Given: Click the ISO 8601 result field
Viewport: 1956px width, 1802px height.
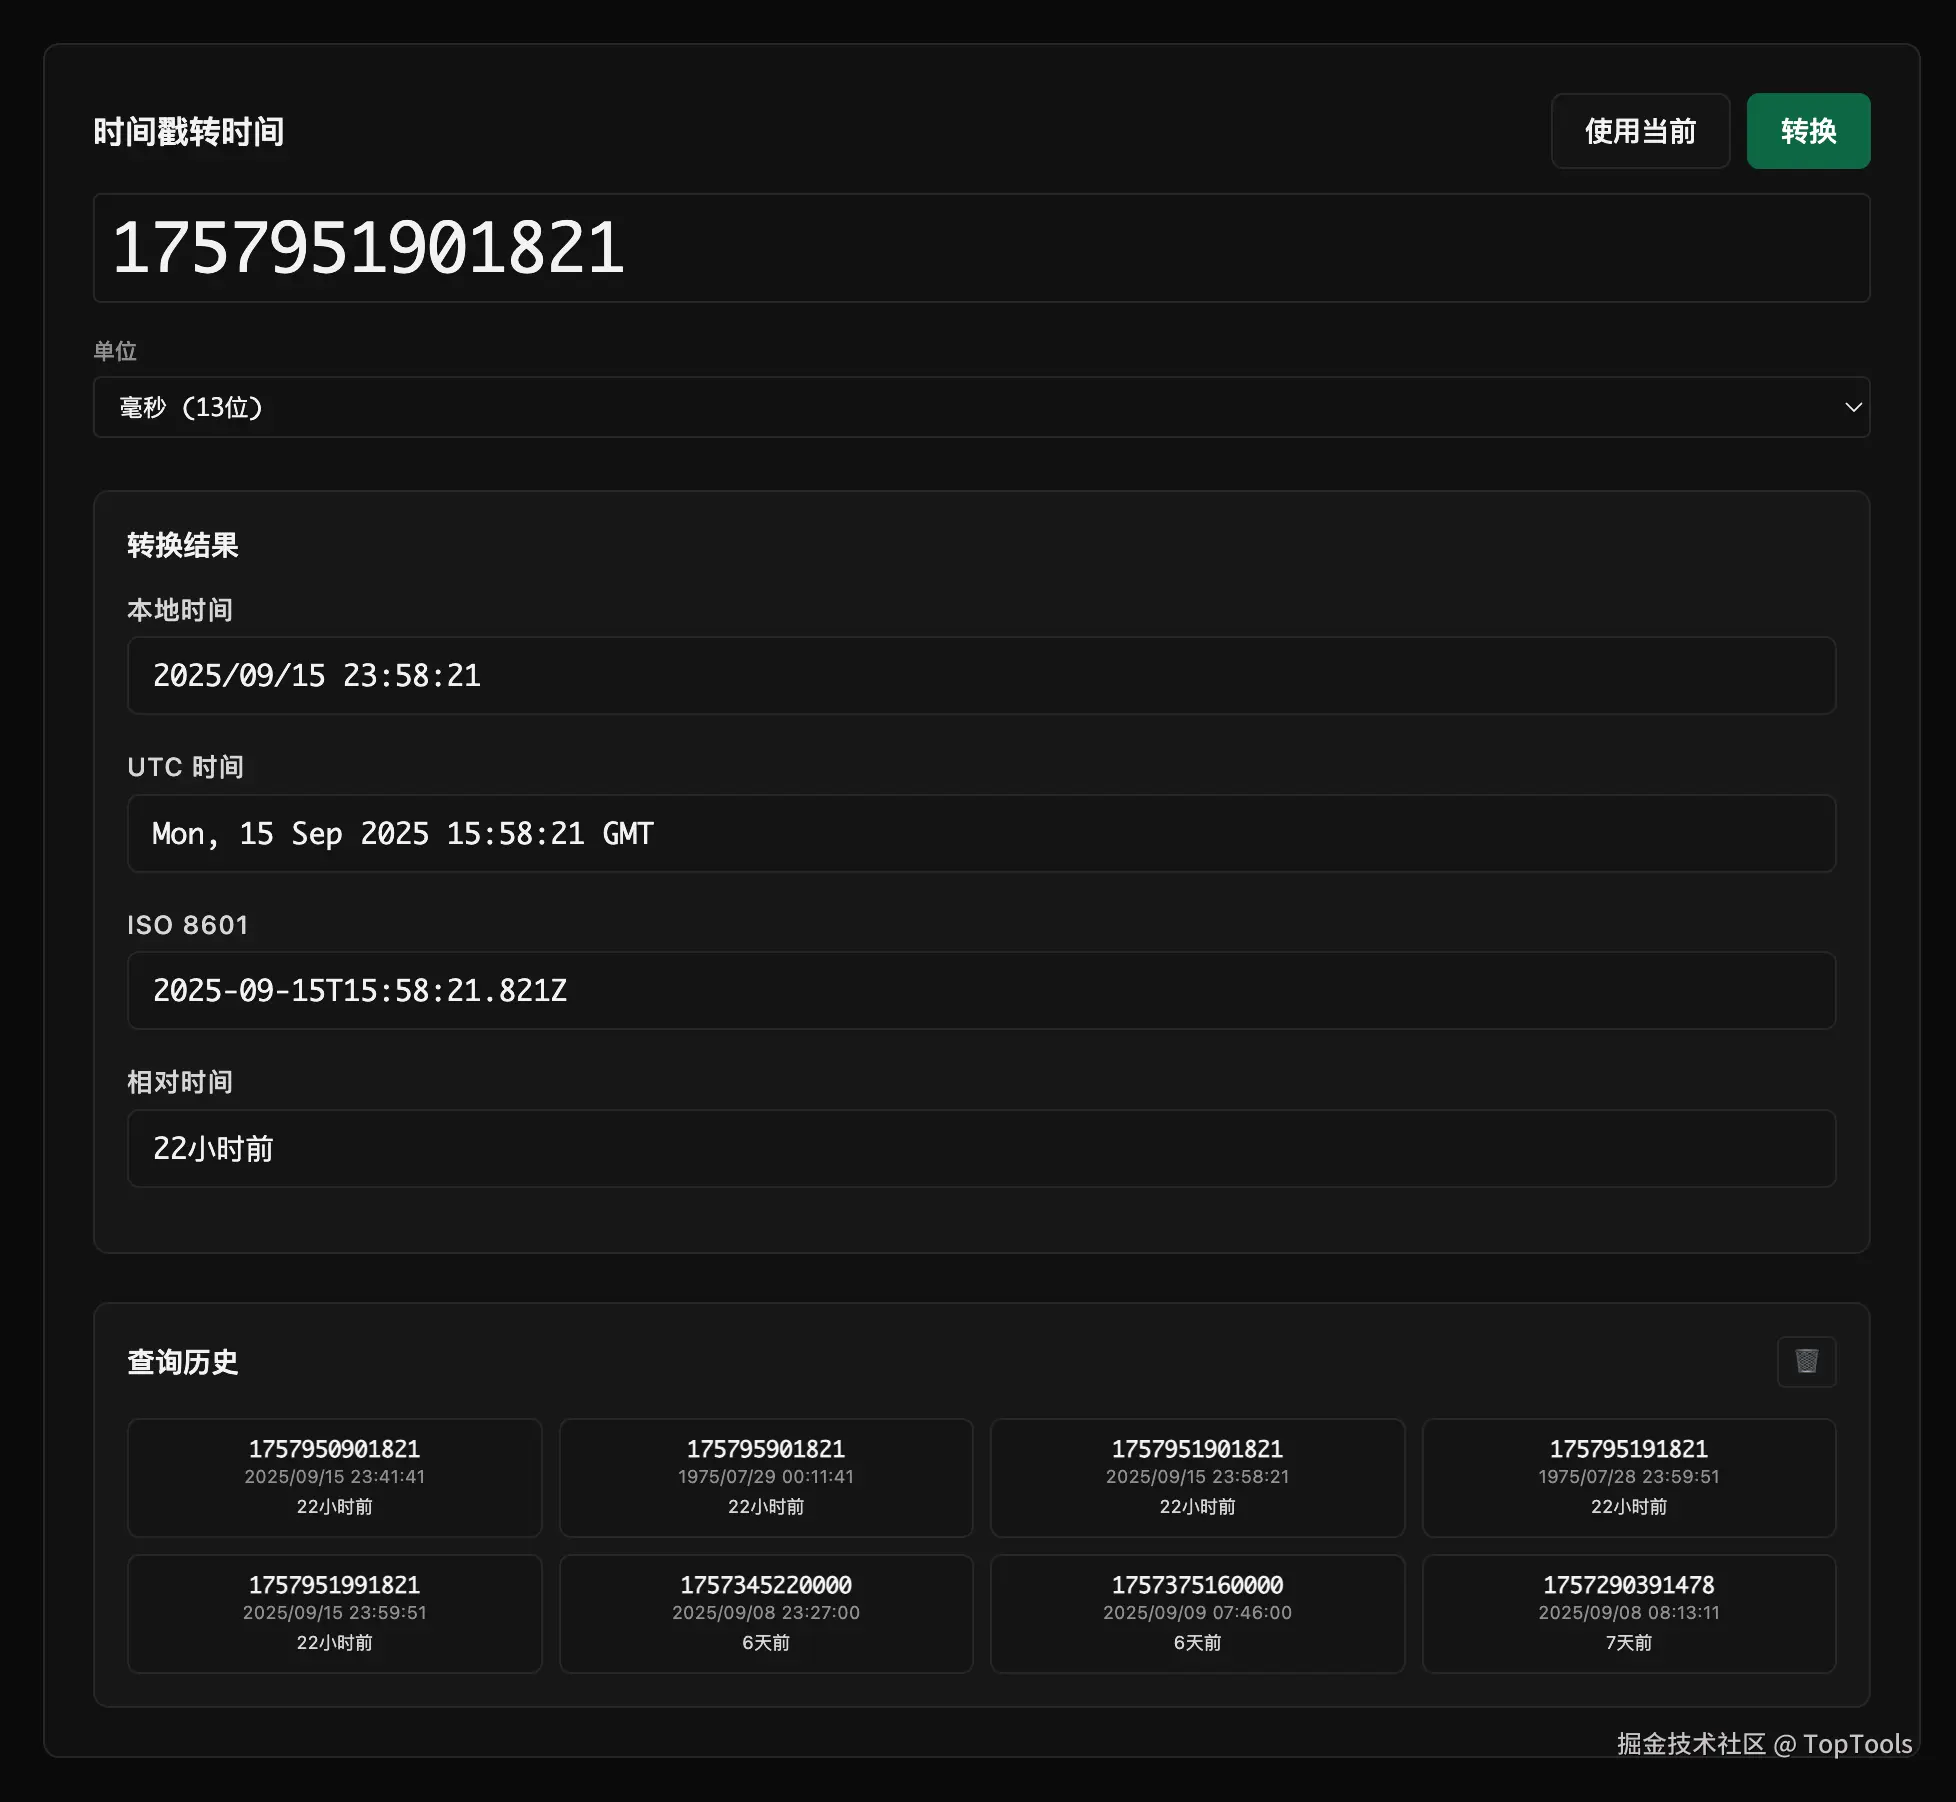Looking at the screenshot, I should [x=980, y=991].
